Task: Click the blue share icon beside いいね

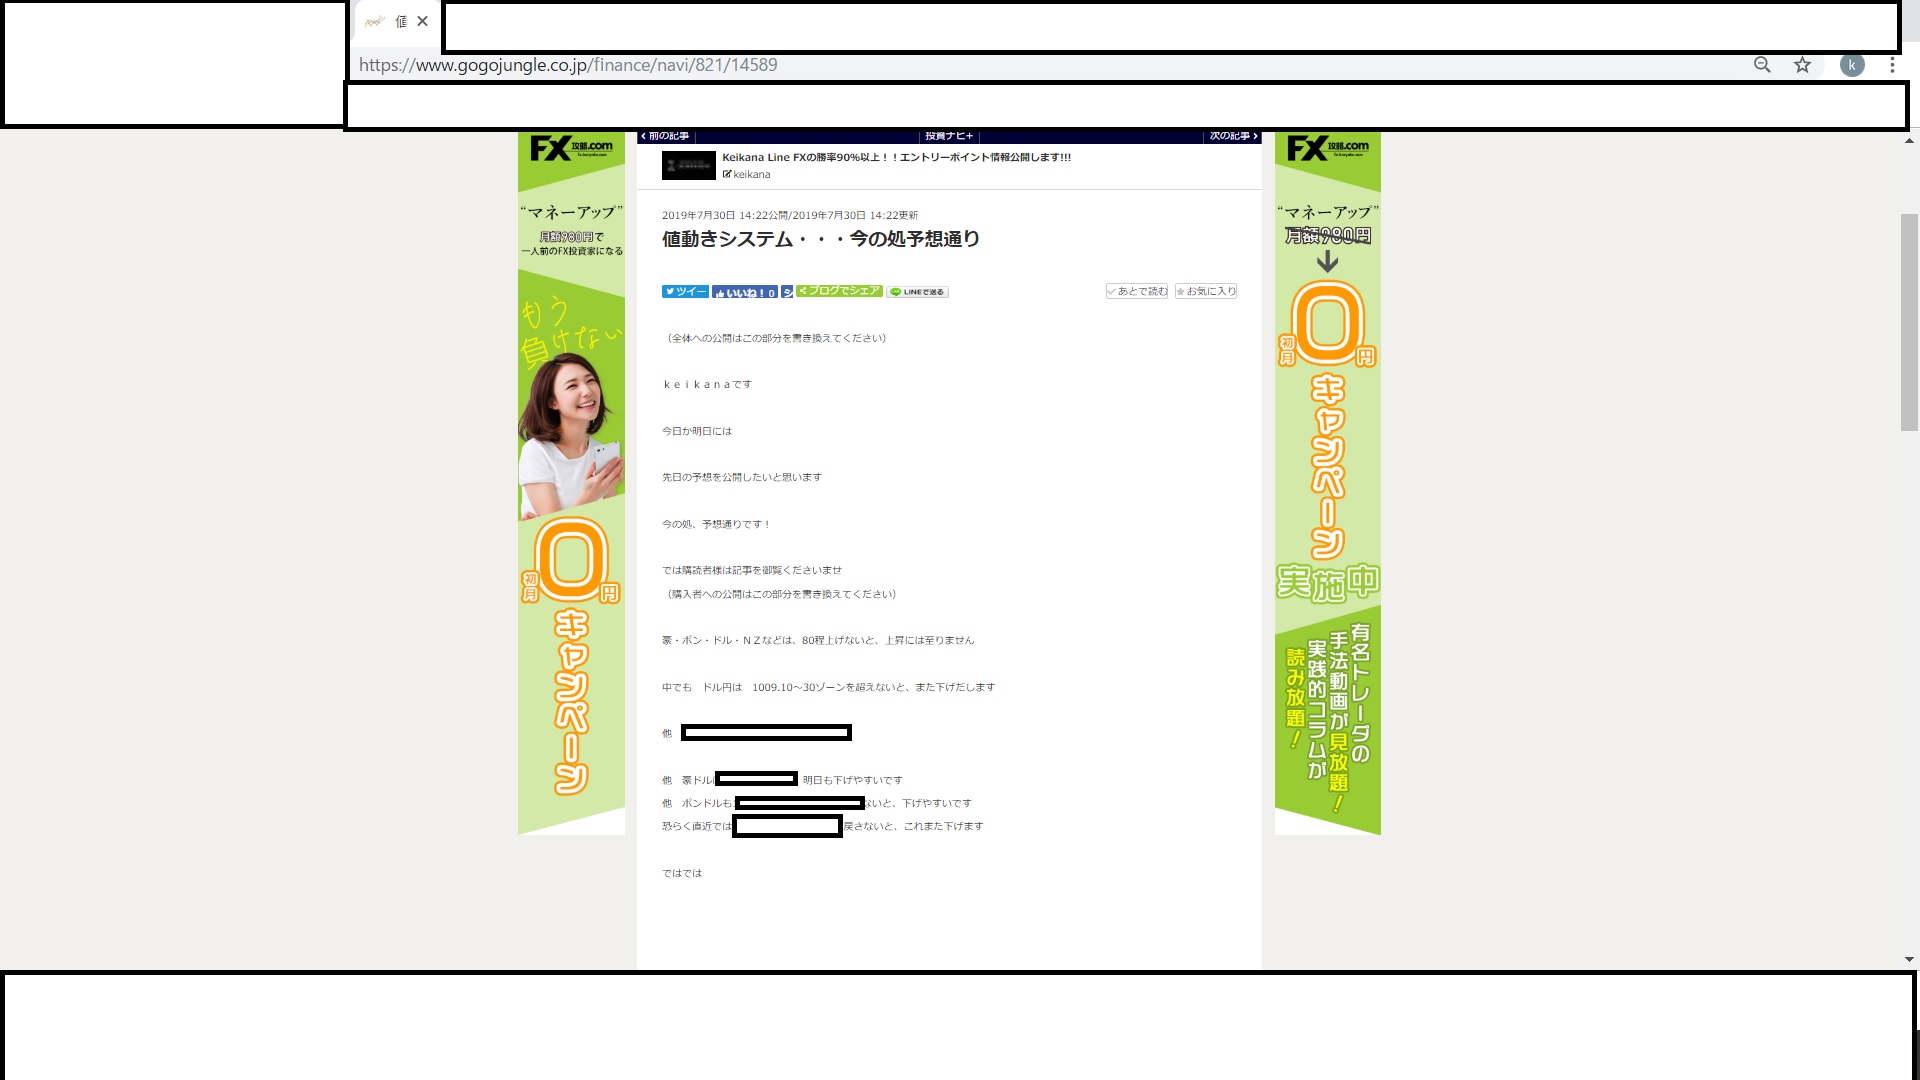Action: click(787, 292)
